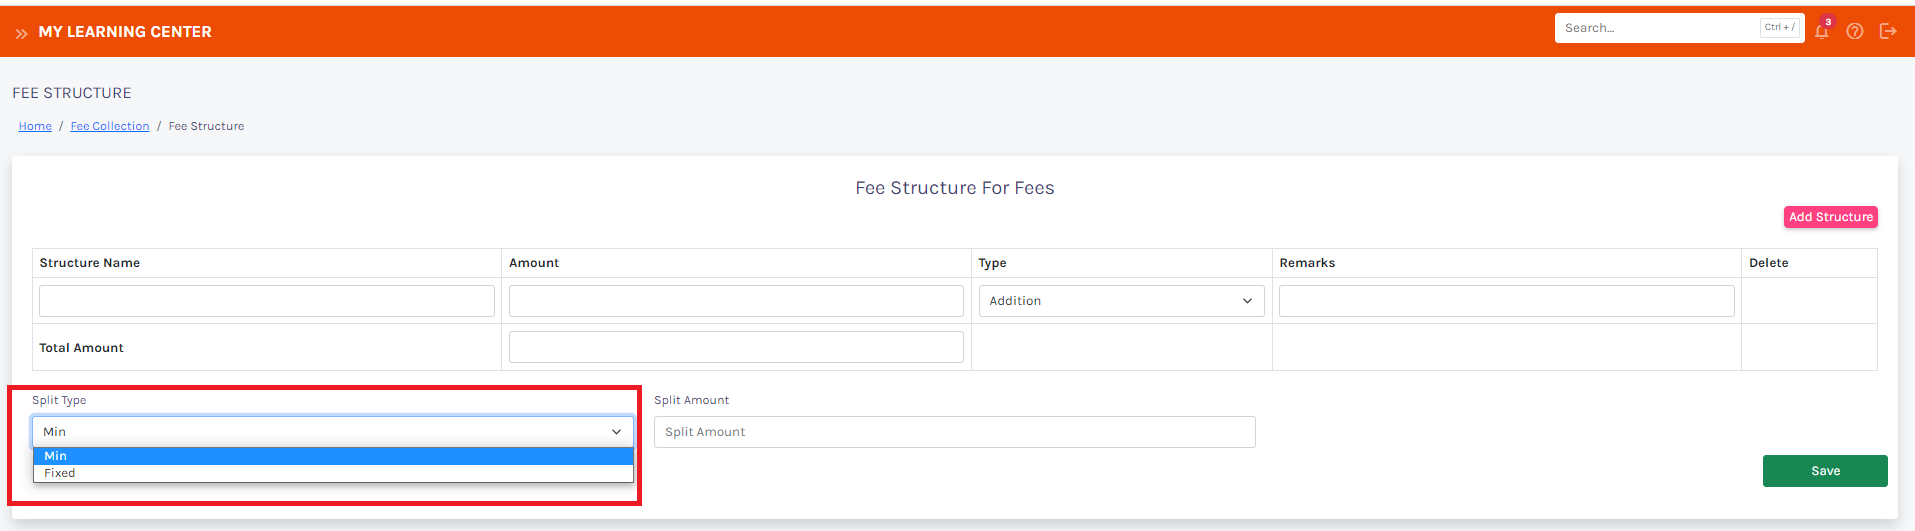Image resolution: width=1915 pixels, height=531 pixels.
Task: Open the help question mark icon
Action: (x=1855, y=31)
